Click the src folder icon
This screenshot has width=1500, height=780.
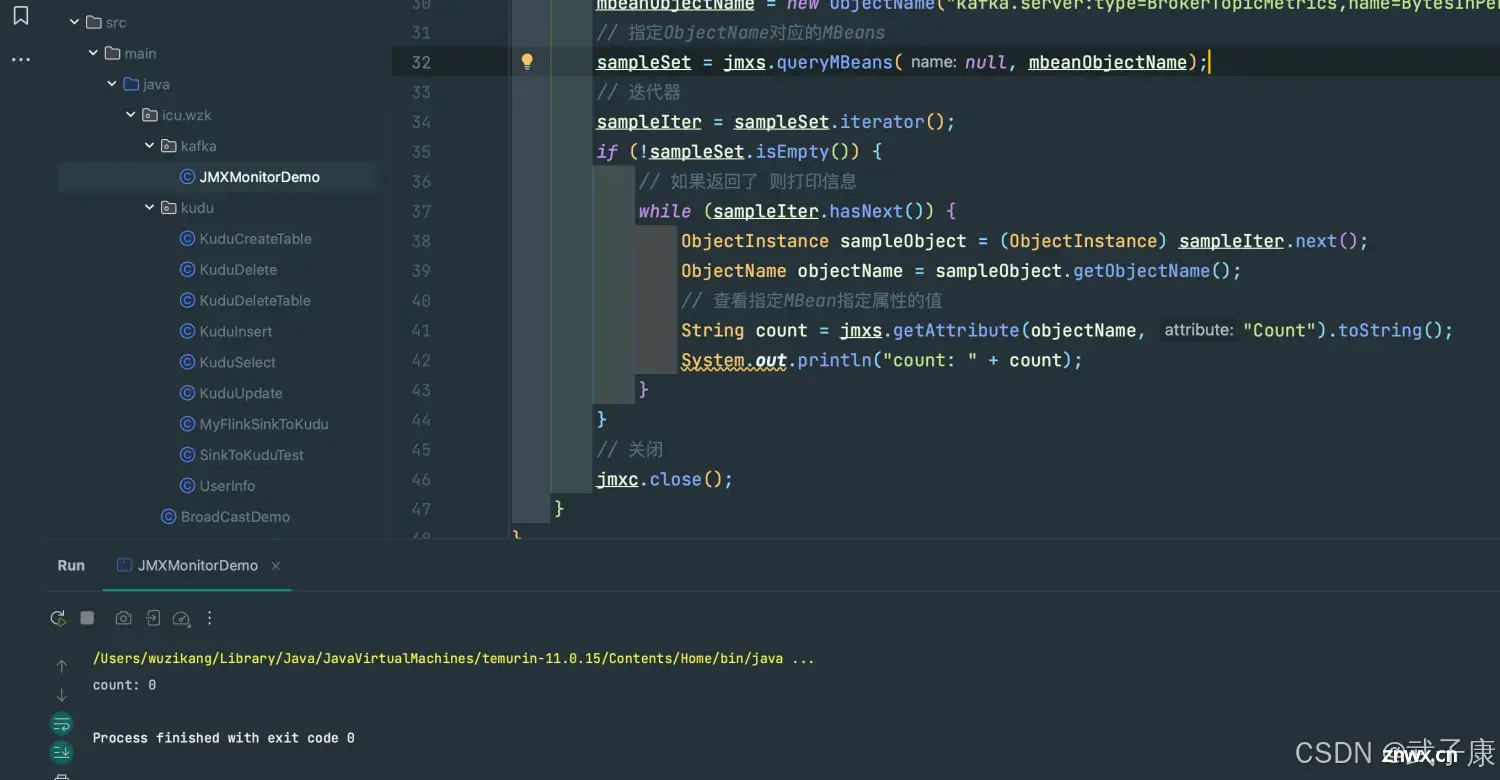(x=94, y=22)
